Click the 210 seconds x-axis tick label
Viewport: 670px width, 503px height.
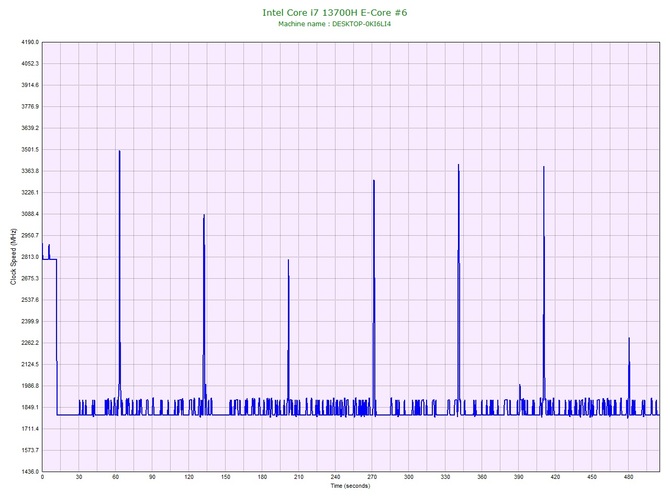[x=299, y=477]
